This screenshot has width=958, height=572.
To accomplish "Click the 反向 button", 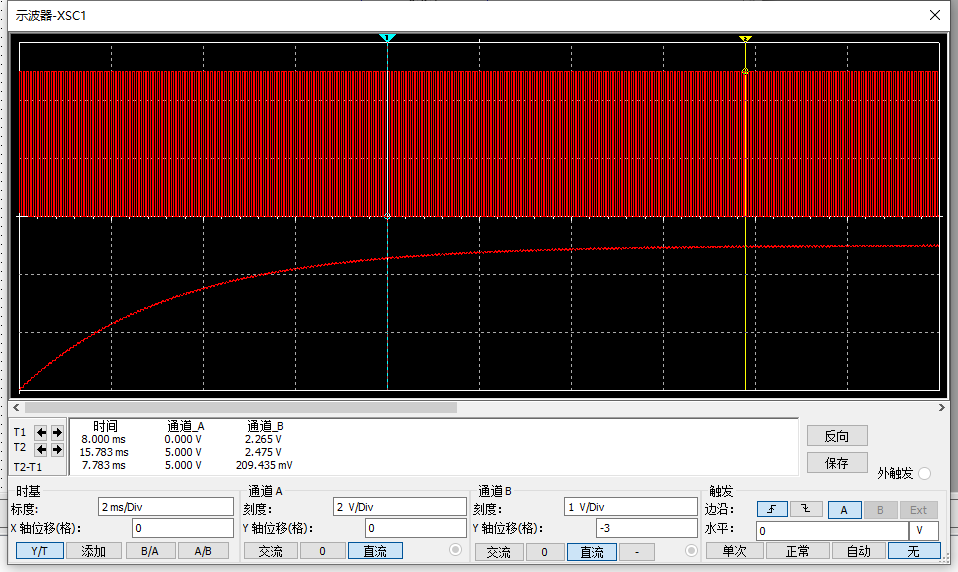I will point(837,436).
